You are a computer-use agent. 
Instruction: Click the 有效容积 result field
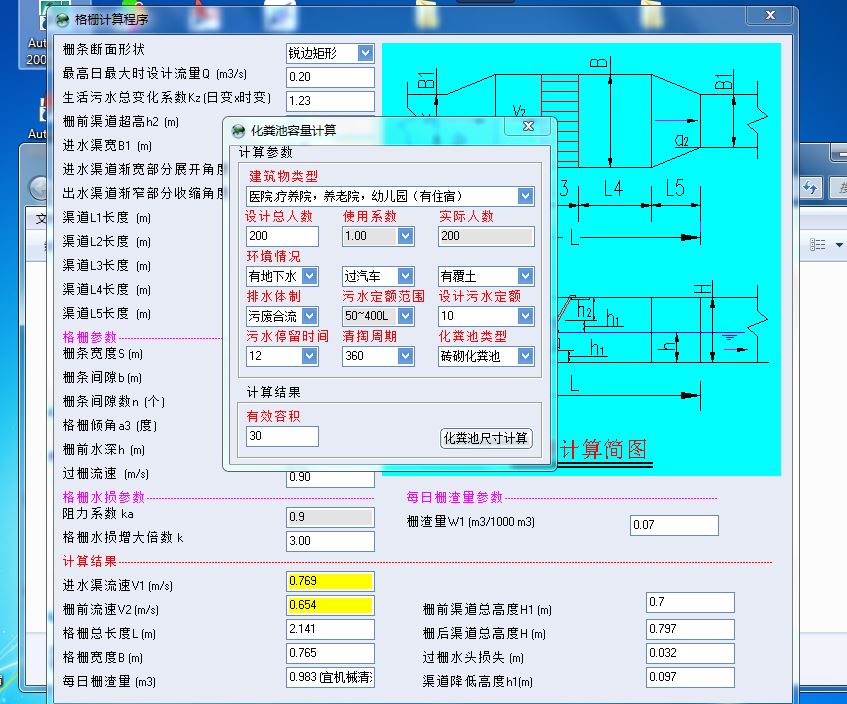(282, 436)
